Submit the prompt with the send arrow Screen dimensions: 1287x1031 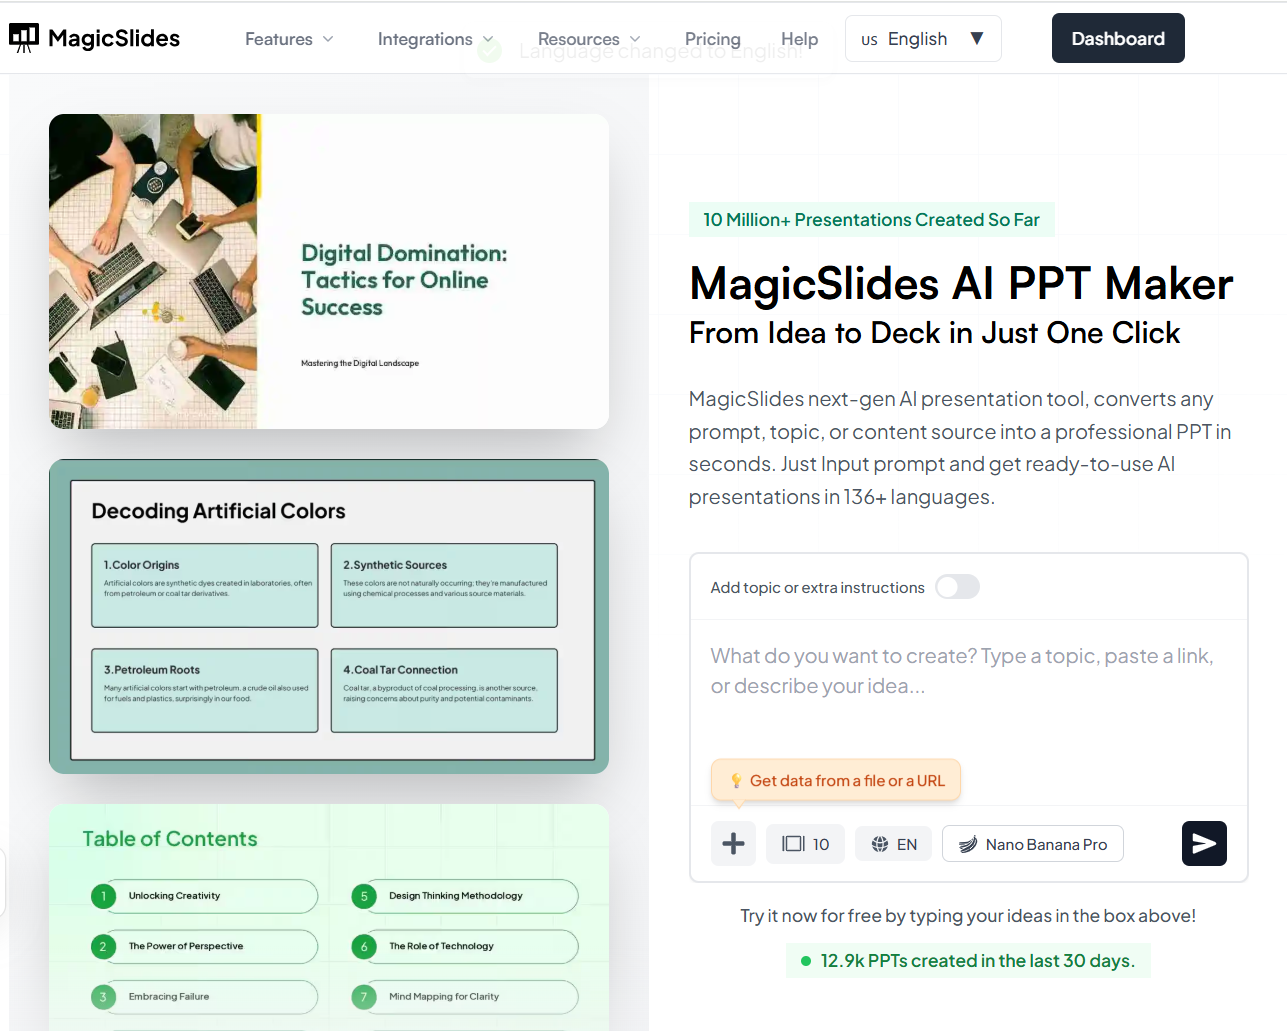point(1204,844)
